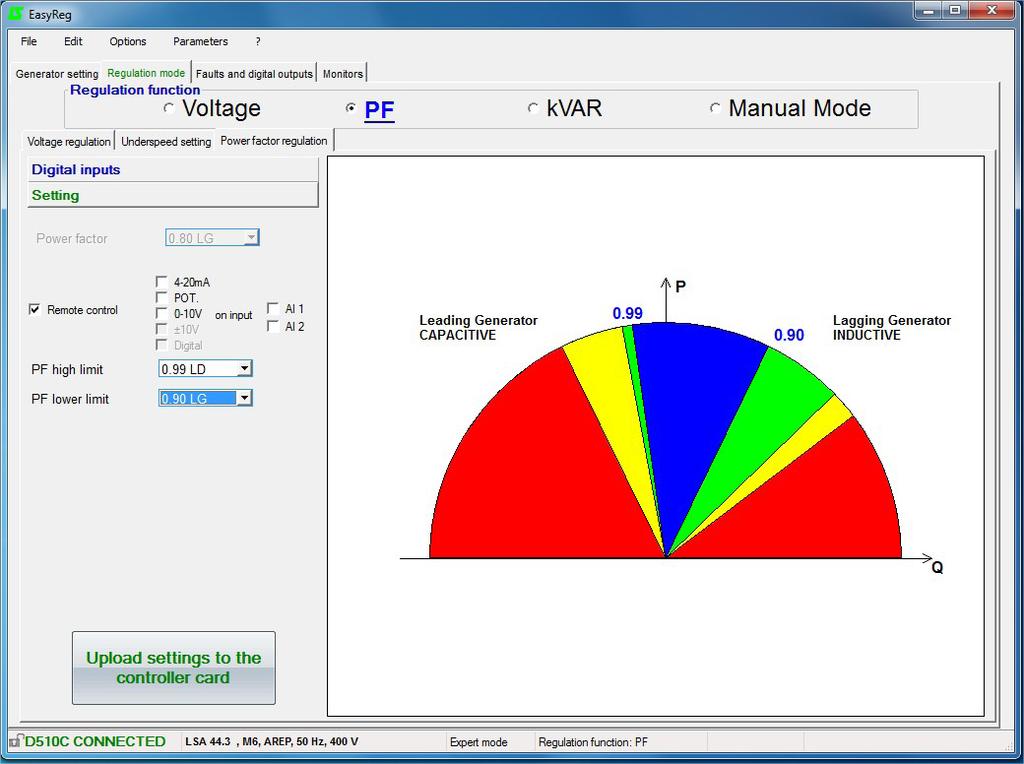1024x764 pixels.
Task: Open the Monitors tab
Action: (343, 74)
